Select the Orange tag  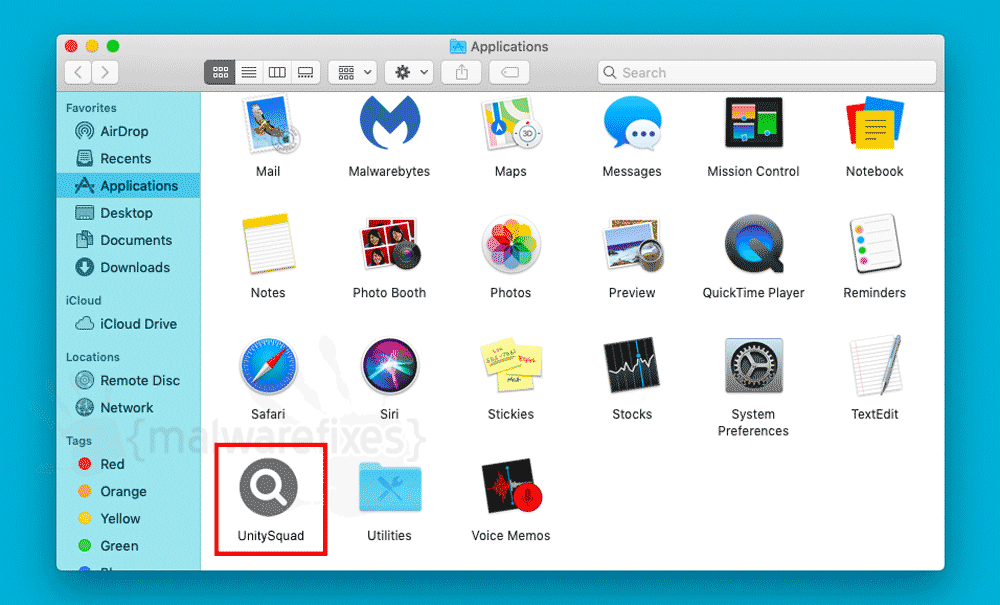tap(128, 492)
